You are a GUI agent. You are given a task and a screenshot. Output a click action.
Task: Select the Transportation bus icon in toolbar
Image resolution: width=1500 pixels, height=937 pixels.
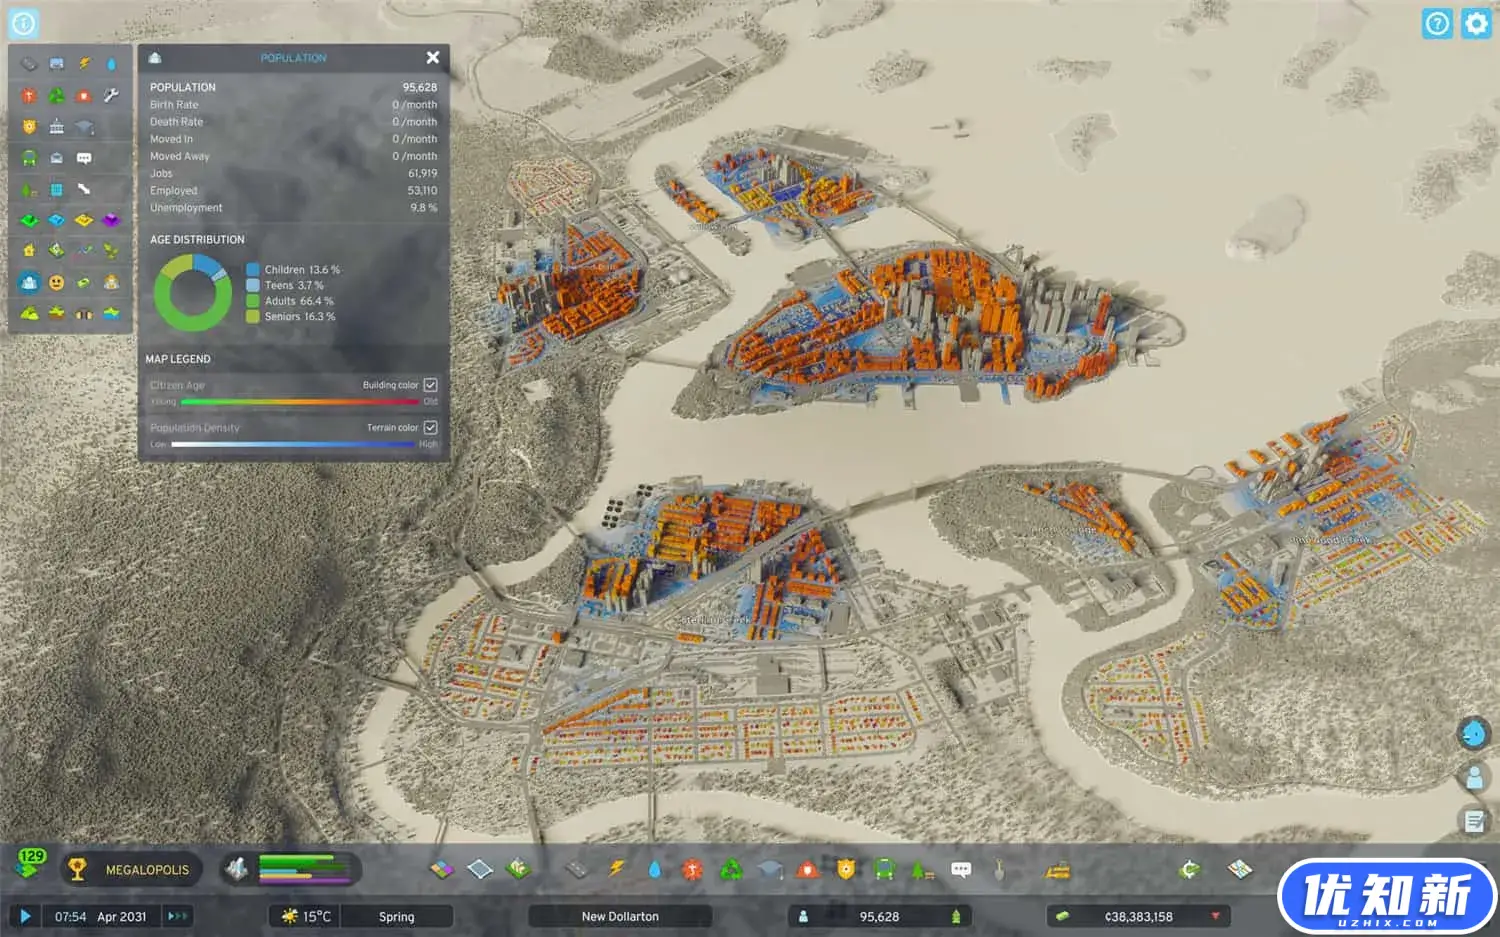(884, 870)
